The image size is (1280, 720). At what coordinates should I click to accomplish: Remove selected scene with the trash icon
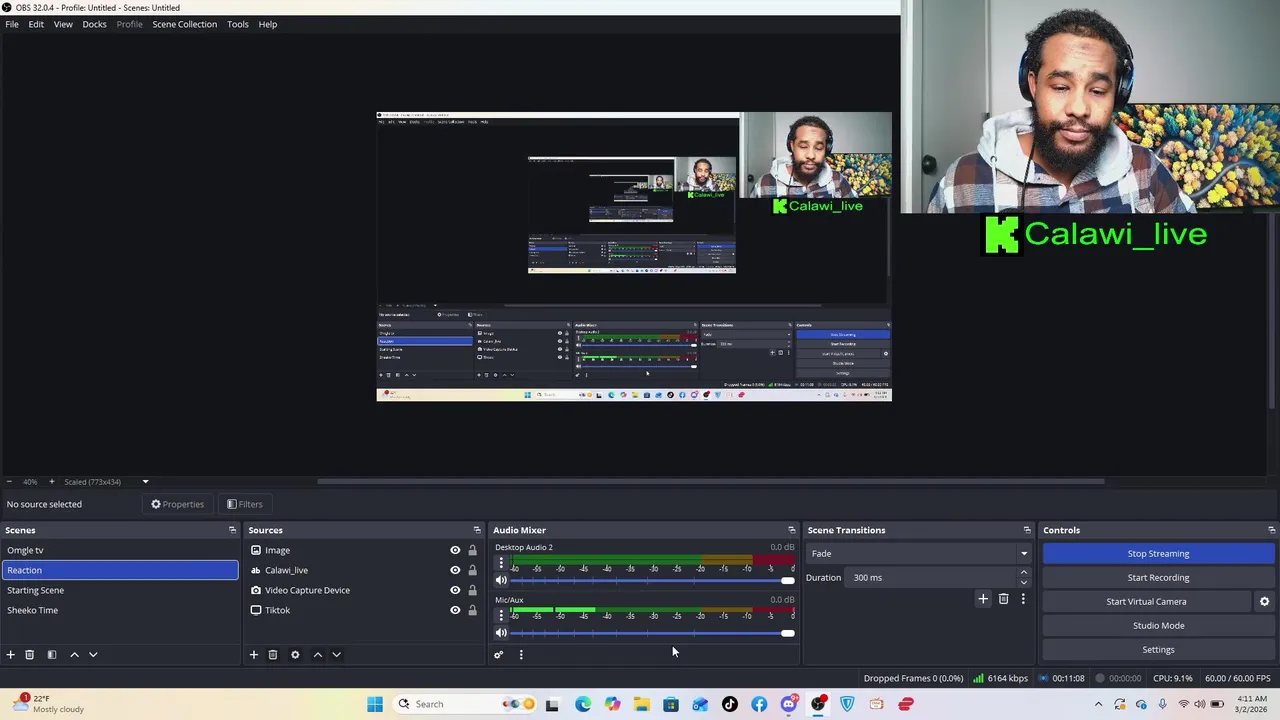[x=29, y=655]
